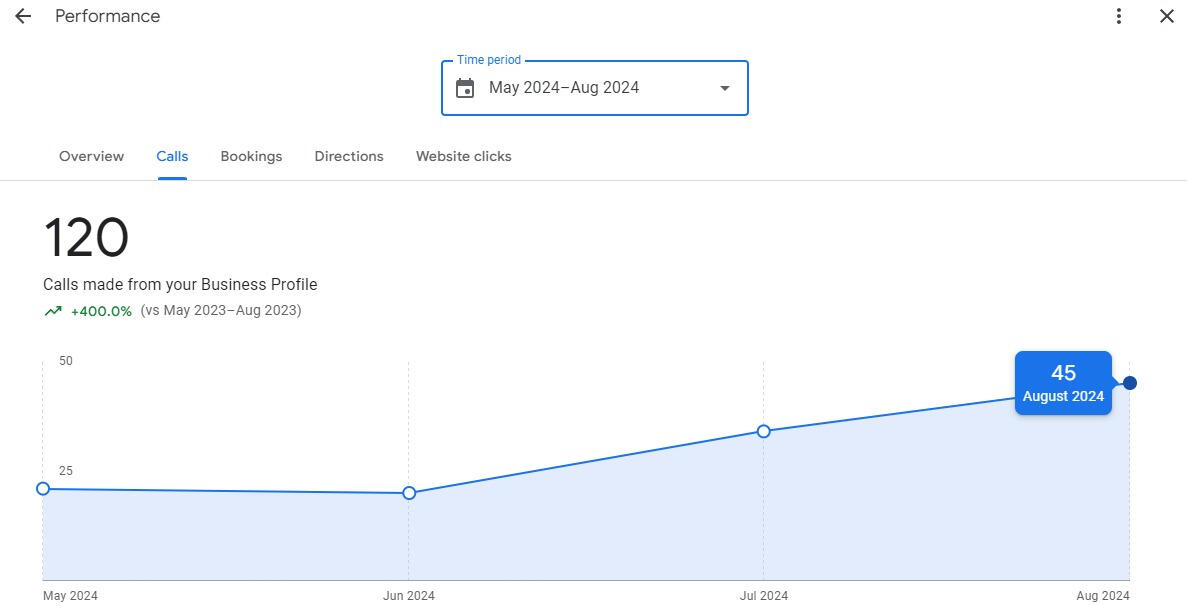
Task: Click the back arrow beside Performance
Action: pyautogui.click(x=23, y=16)
